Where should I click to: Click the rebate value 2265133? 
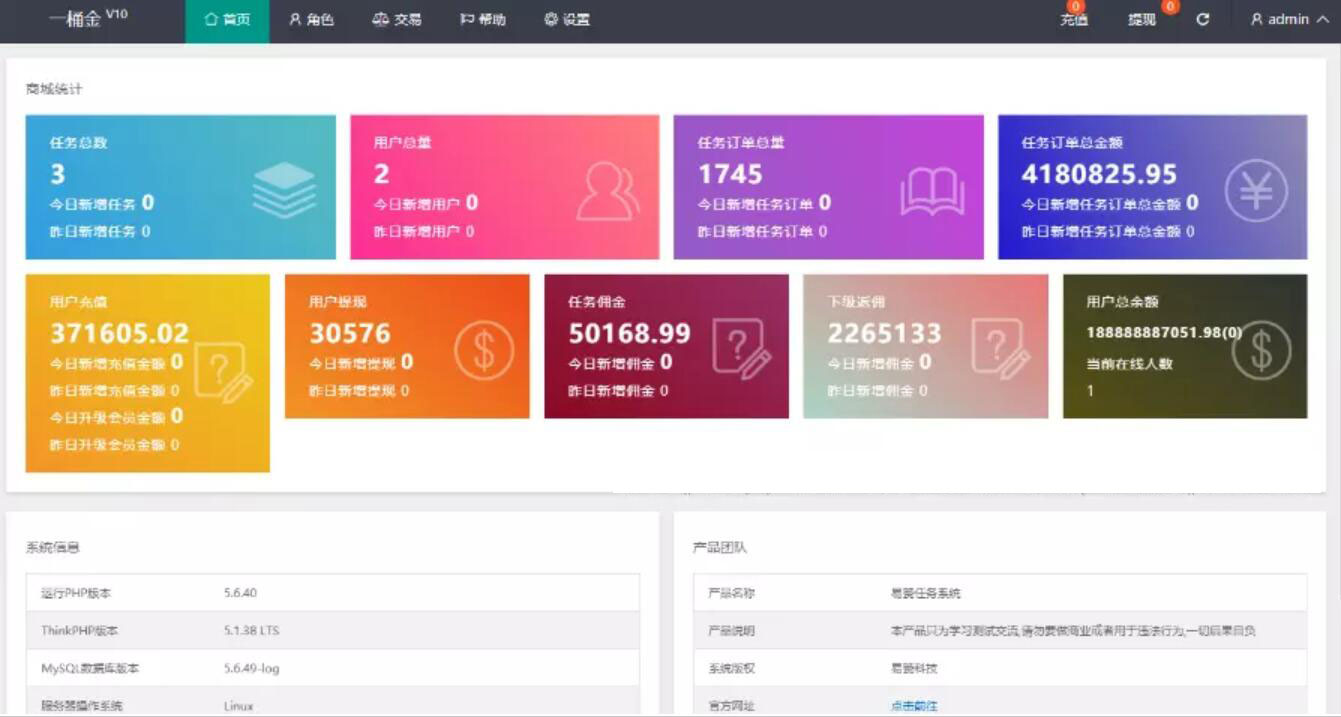click(885, 333)
